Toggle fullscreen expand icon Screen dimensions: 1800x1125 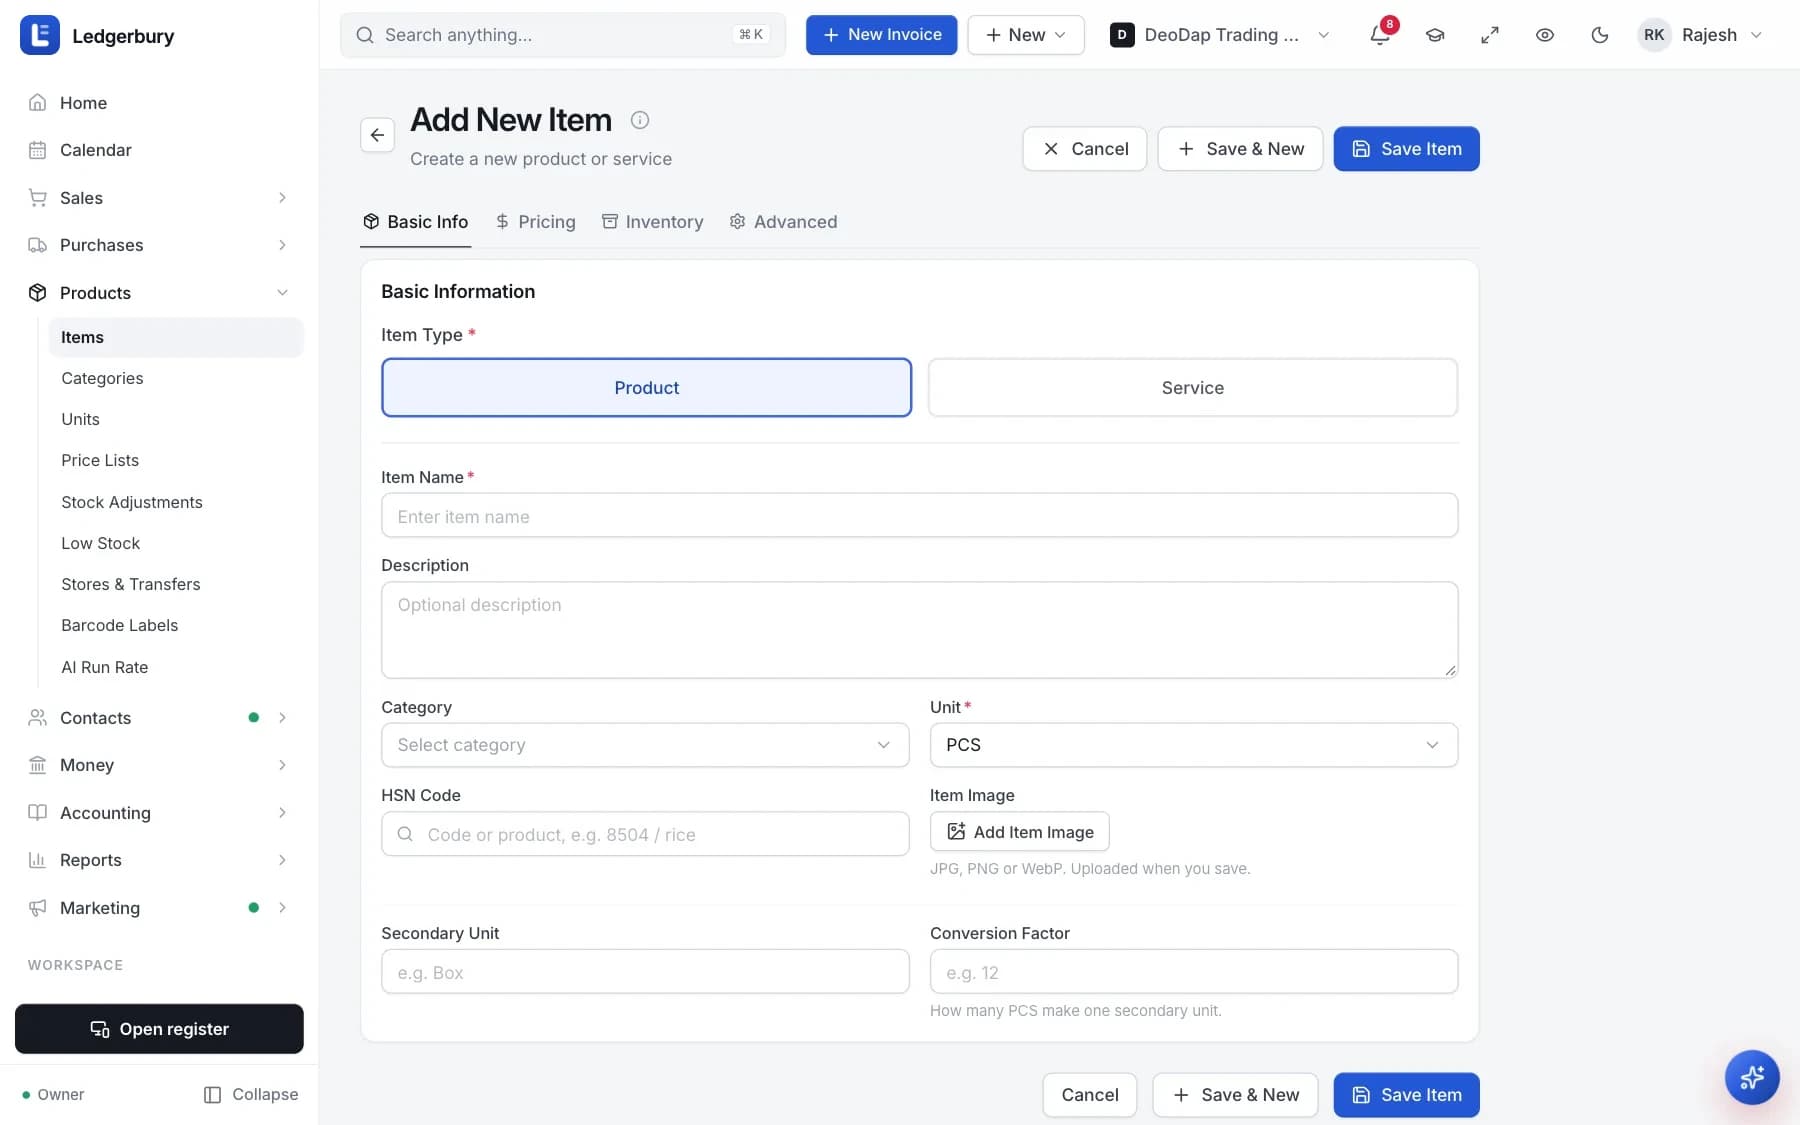coord(1490,35)
